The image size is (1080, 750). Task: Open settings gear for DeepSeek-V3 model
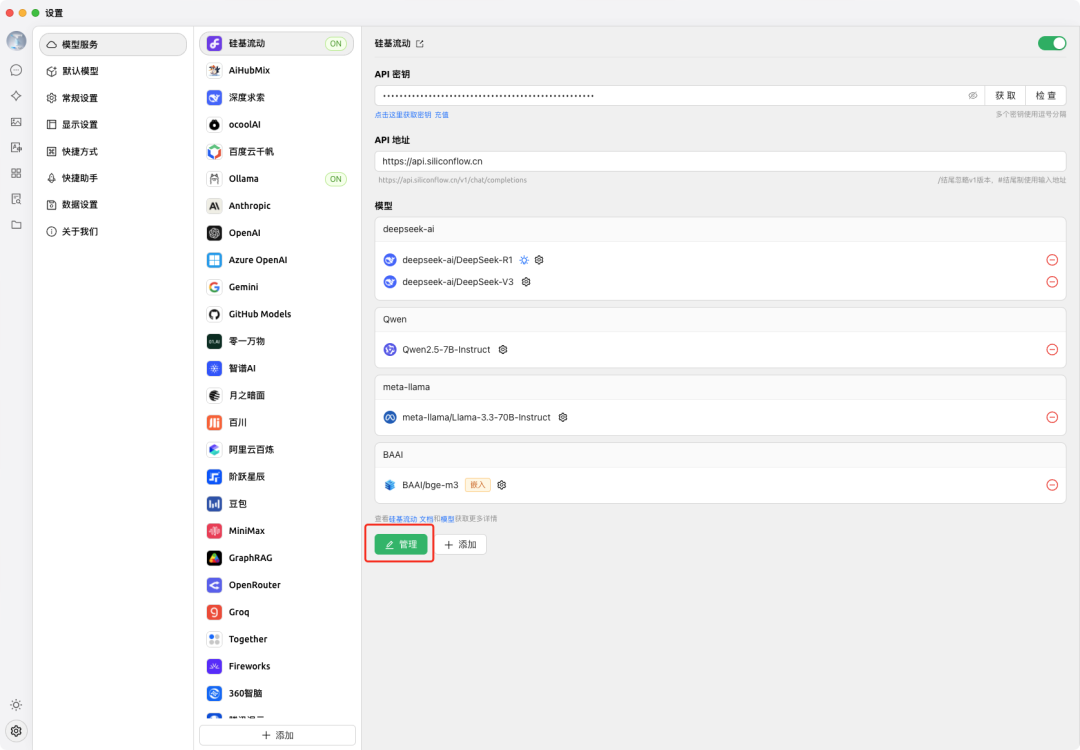pos(526,282)
